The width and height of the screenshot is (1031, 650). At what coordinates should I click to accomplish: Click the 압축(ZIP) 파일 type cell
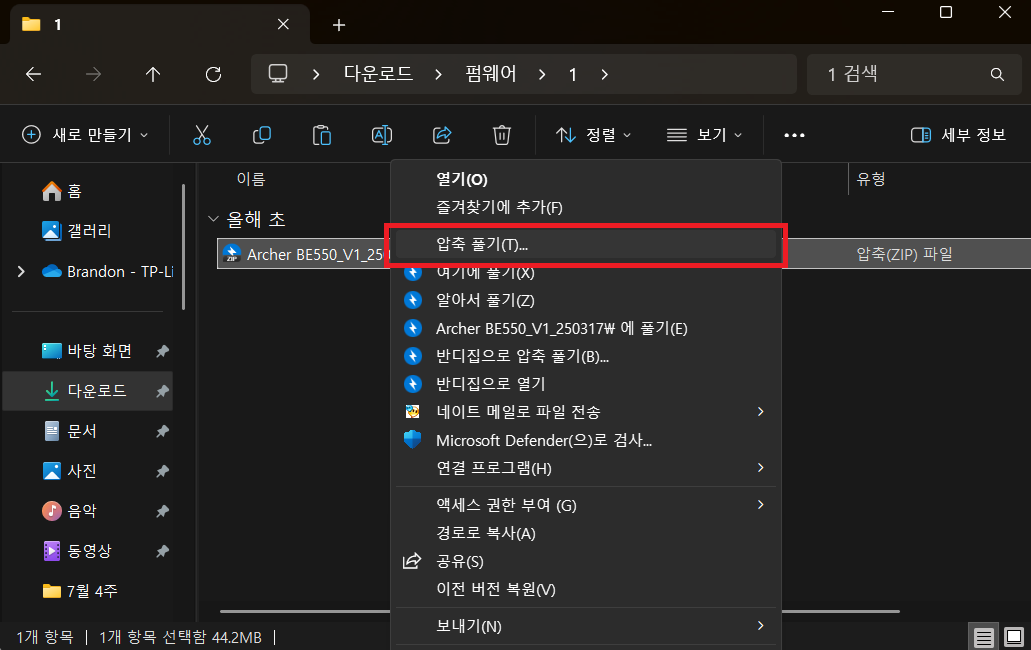(x=904, y=254)
